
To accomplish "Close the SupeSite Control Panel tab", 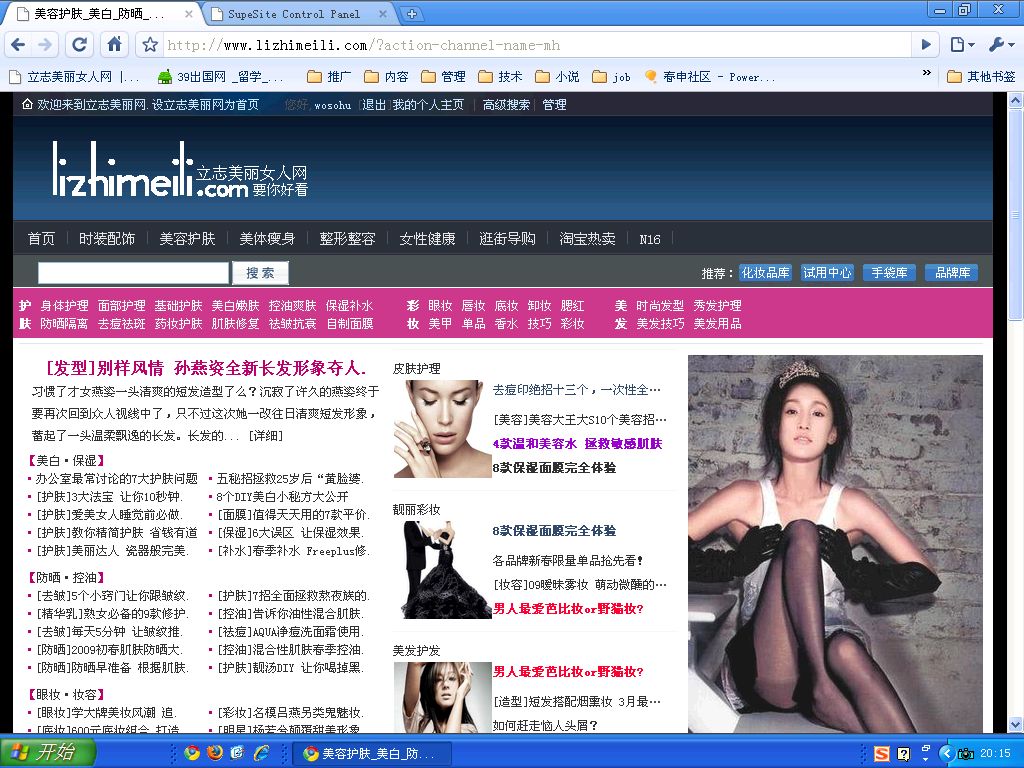I will [383, 14].
